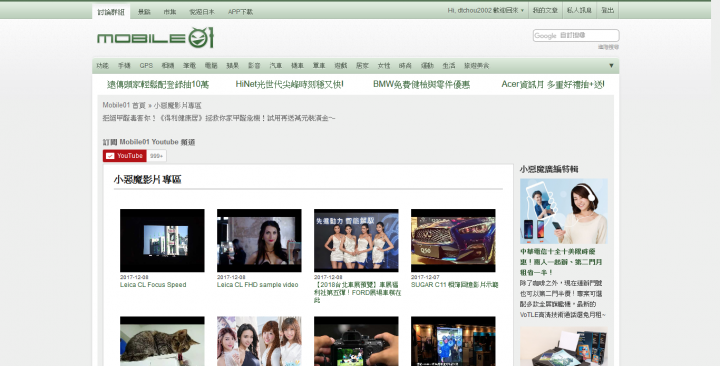Go to the APP下載 tab
The image size is (720, 366).
[240, 12]
